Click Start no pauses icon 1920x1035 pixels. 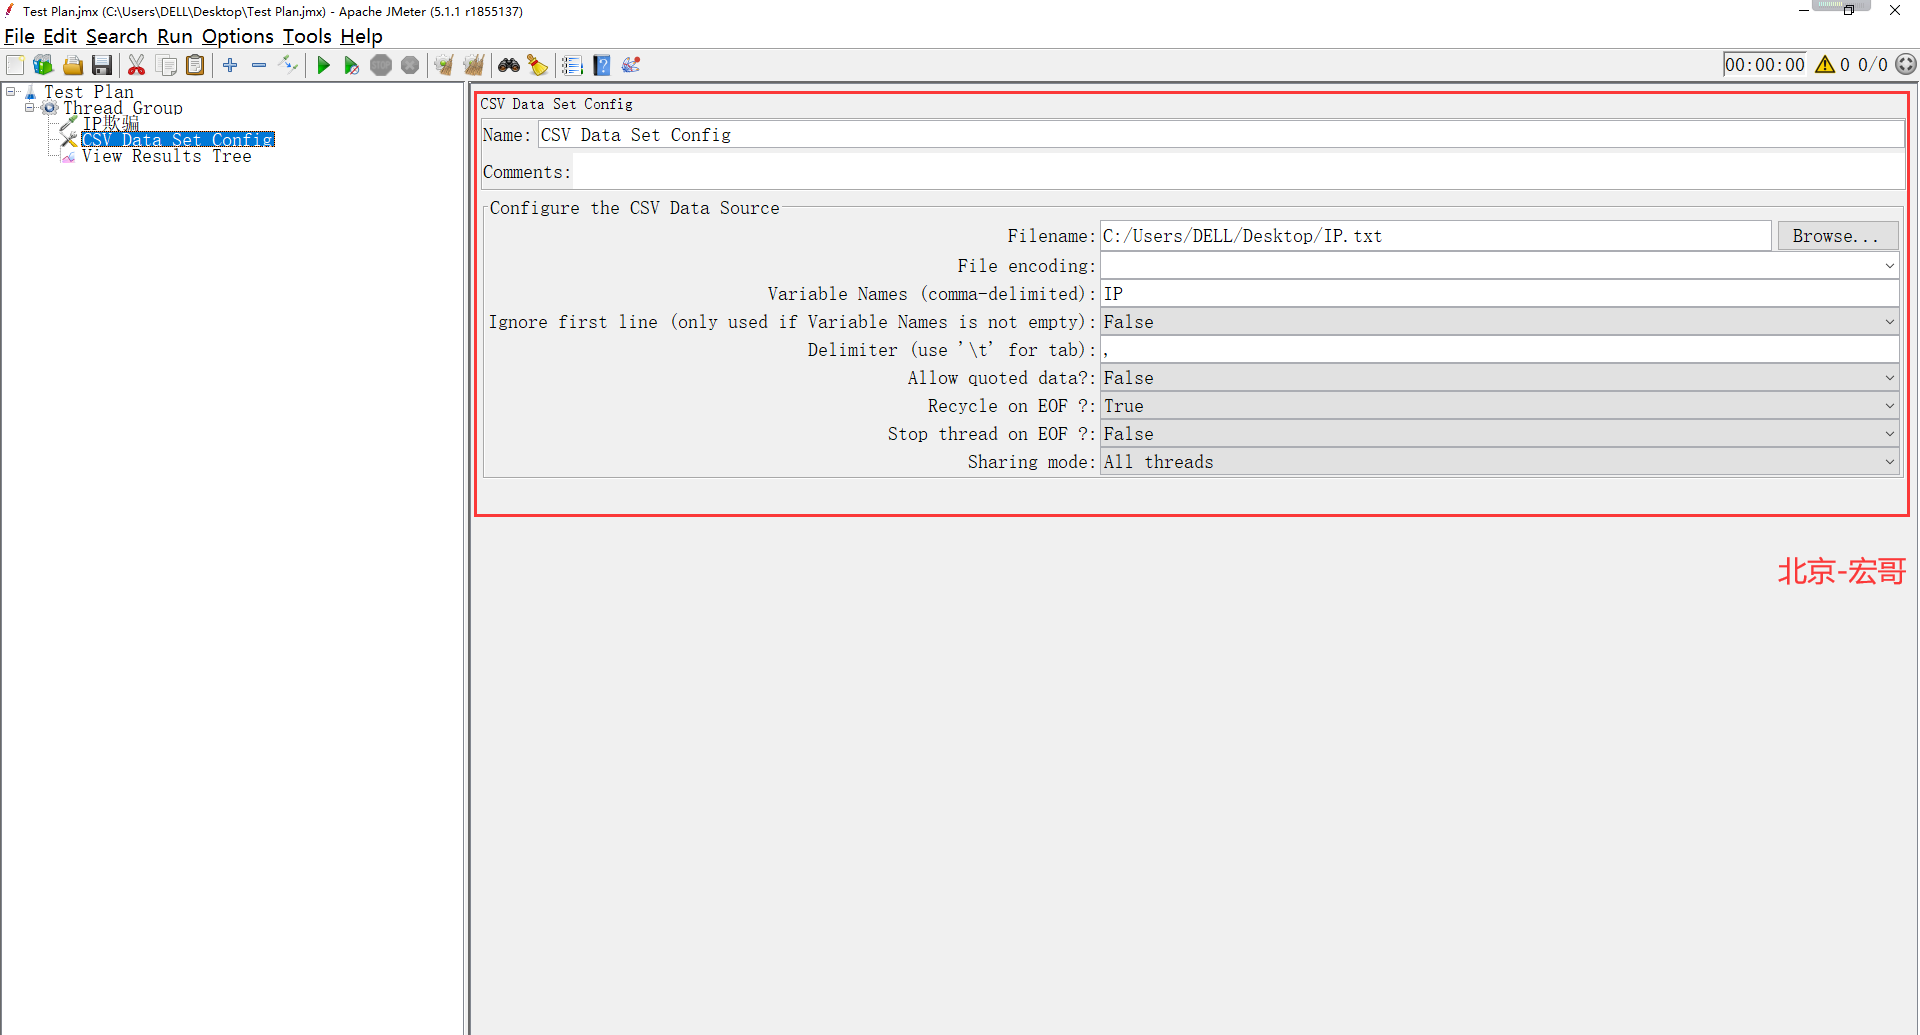(352, 65)
